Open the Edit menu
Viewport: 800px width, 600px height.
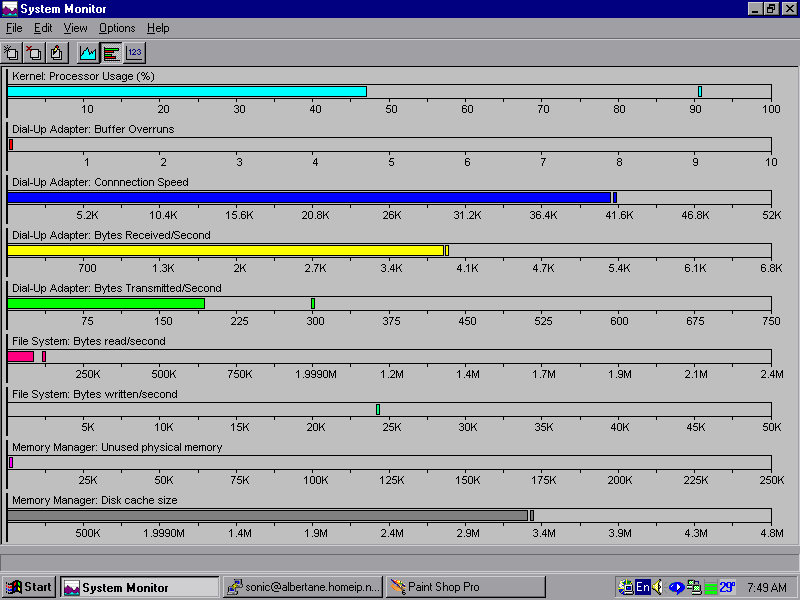(x=43, y=28)
